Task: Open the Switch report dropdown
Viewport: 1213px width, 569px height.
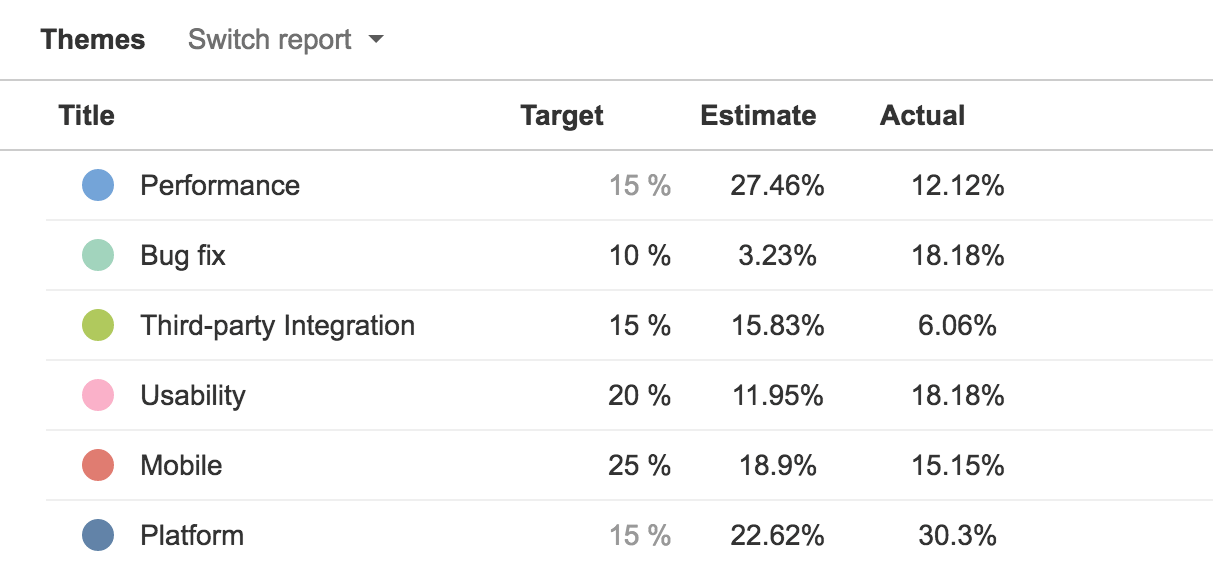Action: tap(284, 40)
